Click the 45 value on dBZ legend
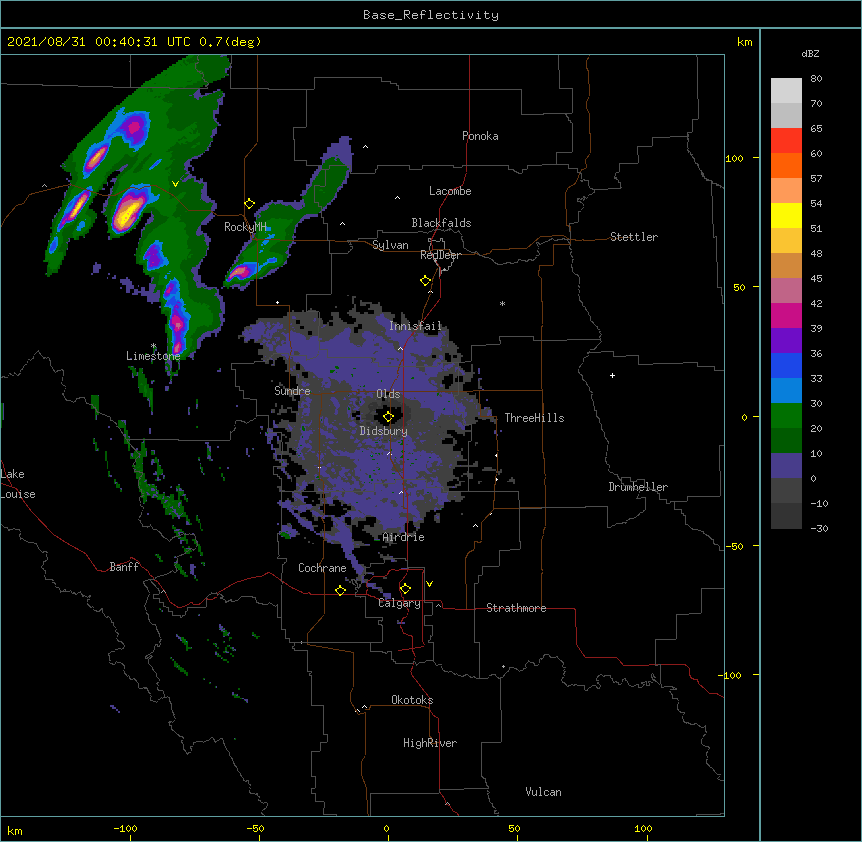Screen dimensions: 862x842 coord(816,279)
